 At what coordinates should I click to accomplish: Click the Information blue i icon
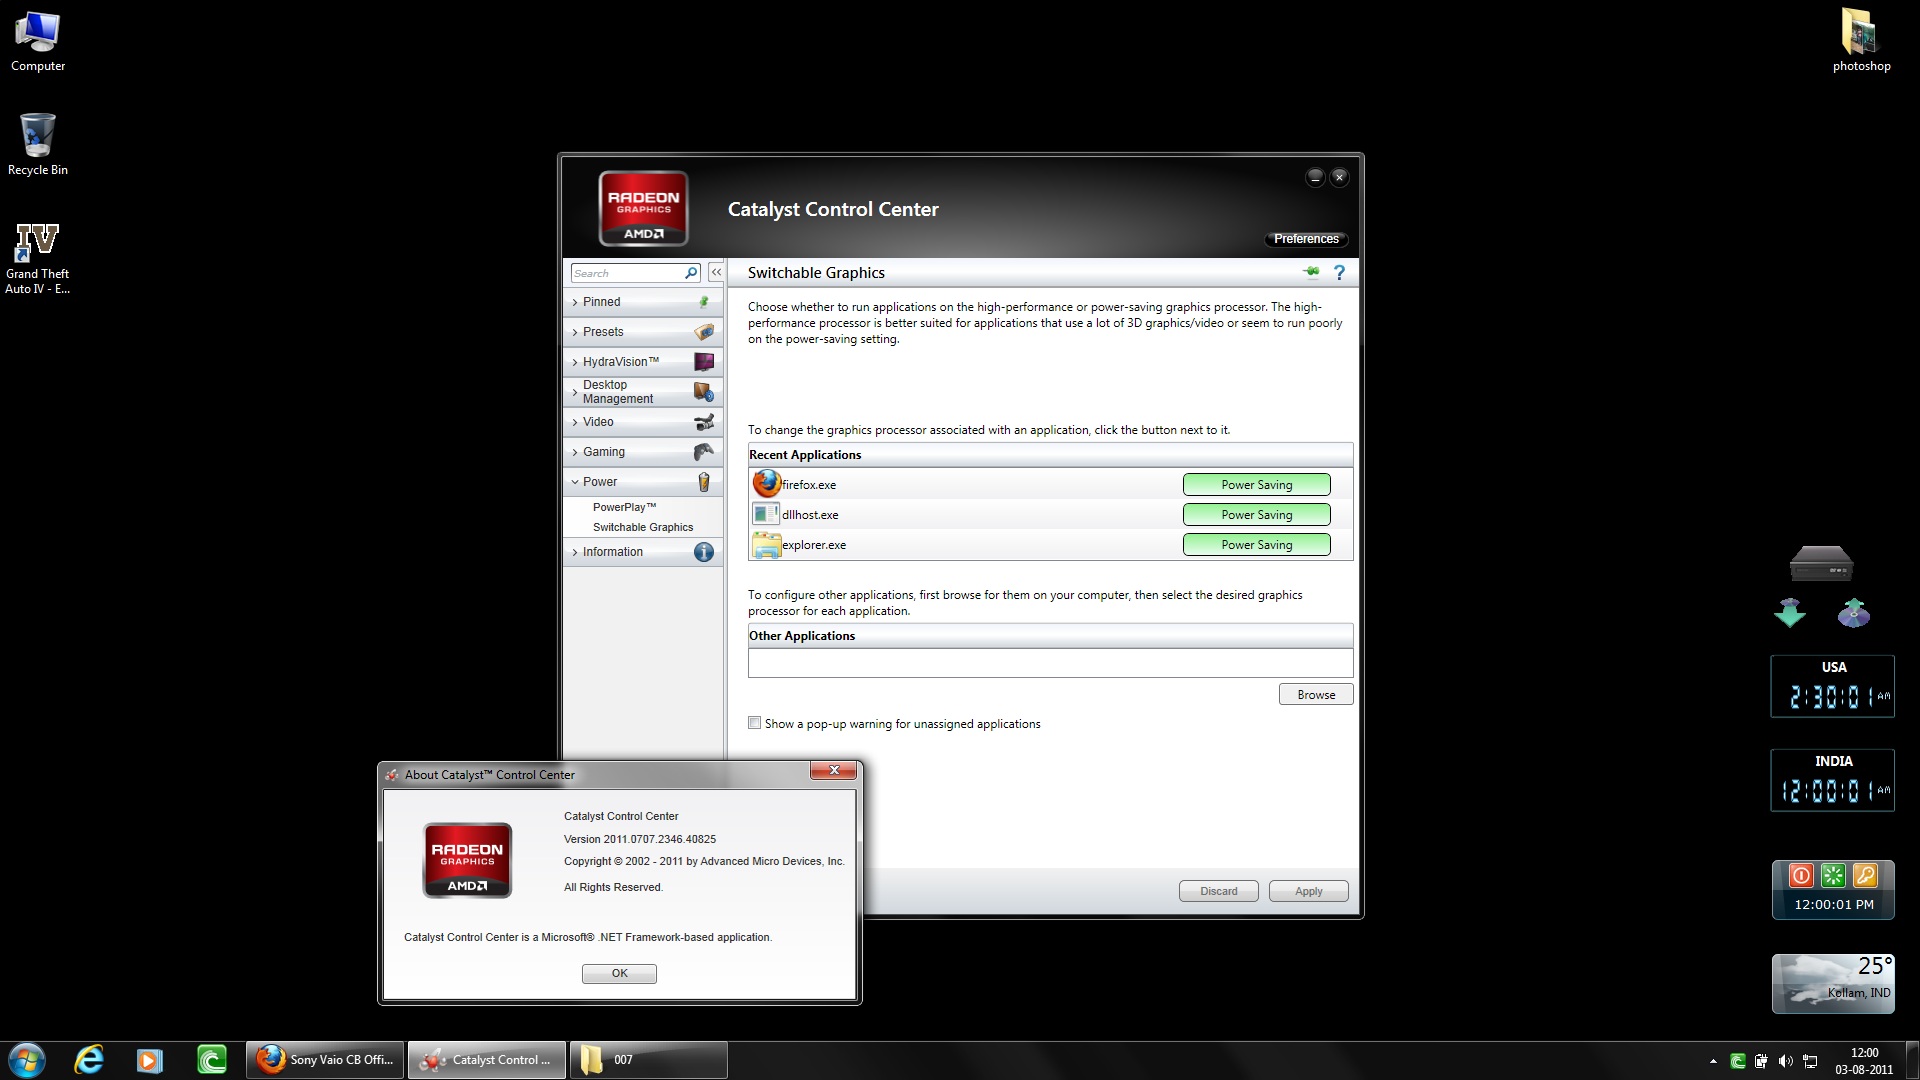[704, 552]
